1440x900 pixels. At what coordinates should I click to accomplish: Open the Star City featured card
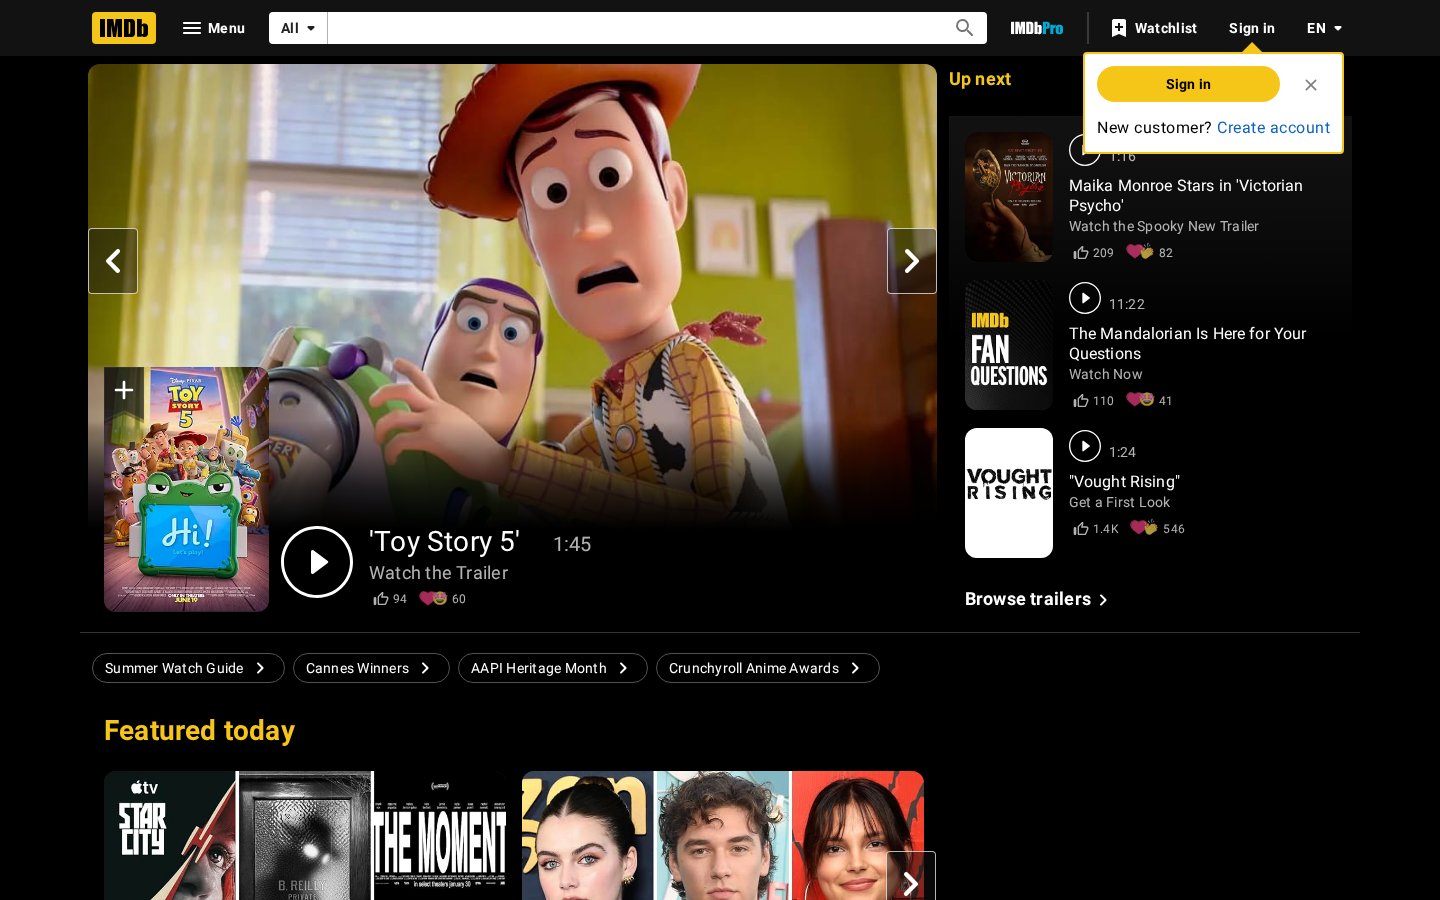point(305,835)
